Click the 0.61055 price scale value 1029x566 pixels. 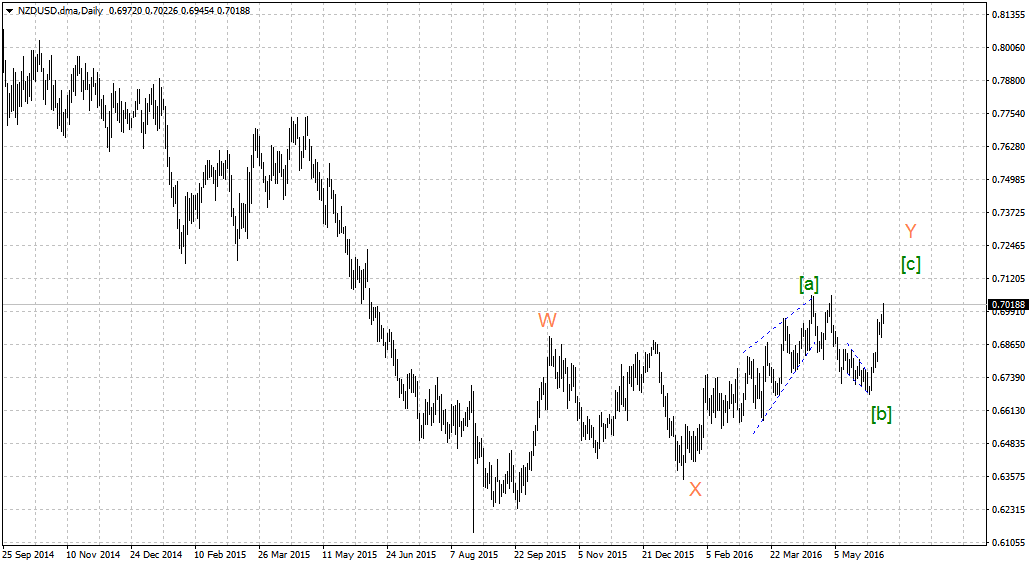[1009, 542]
